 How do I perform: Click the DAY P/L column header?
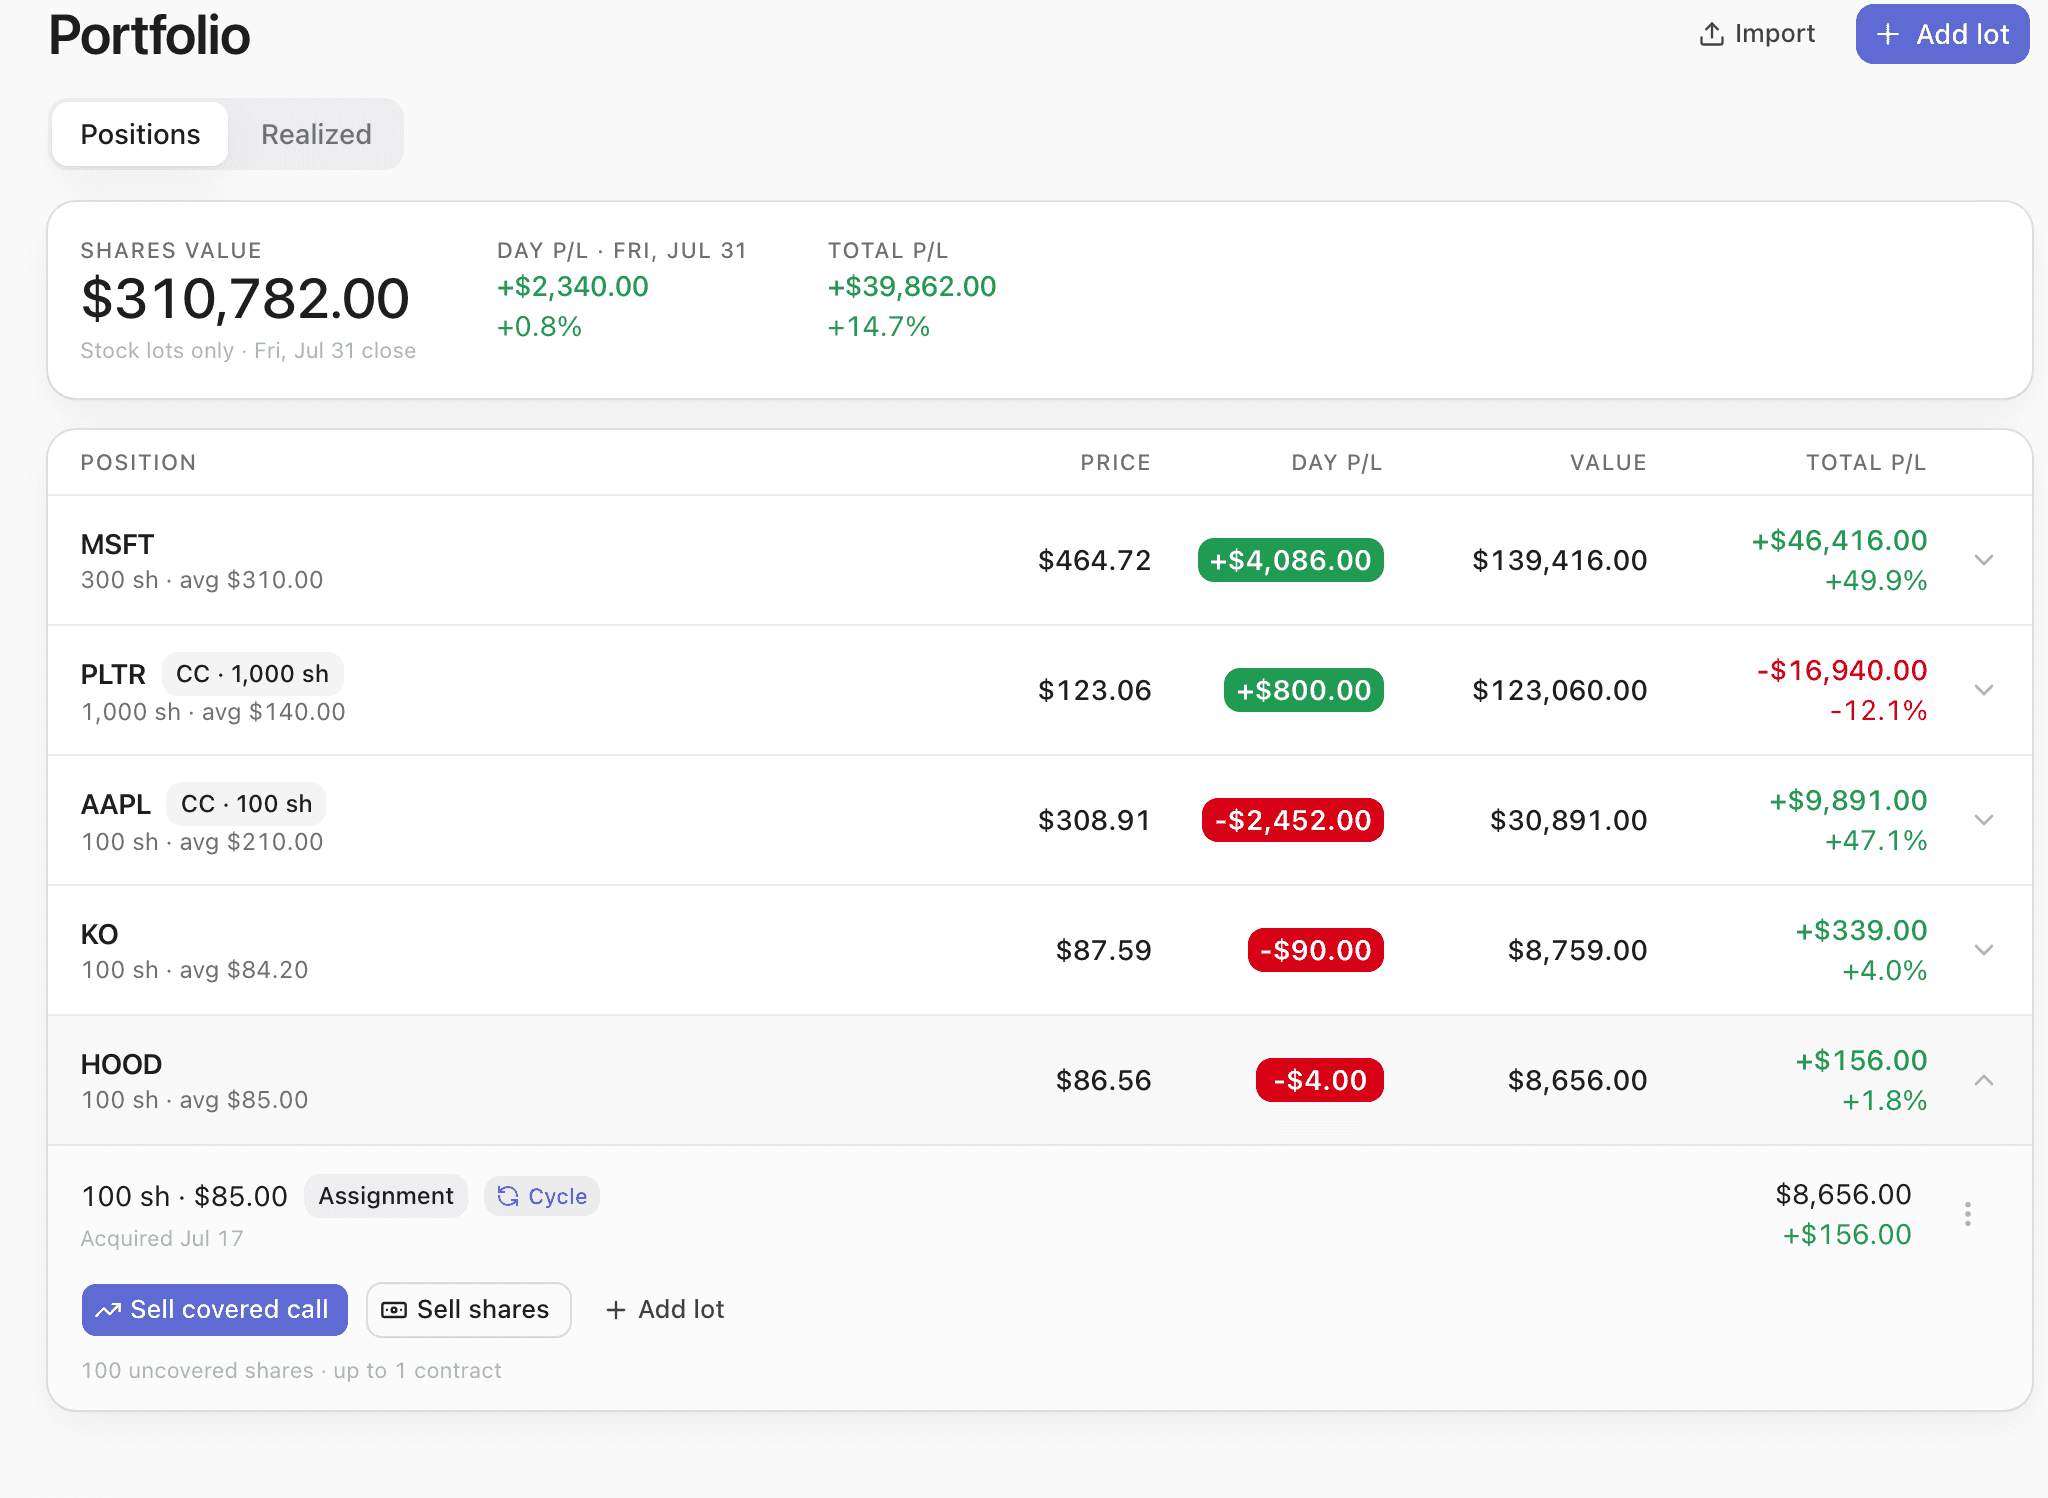(x=1336, y=462)
